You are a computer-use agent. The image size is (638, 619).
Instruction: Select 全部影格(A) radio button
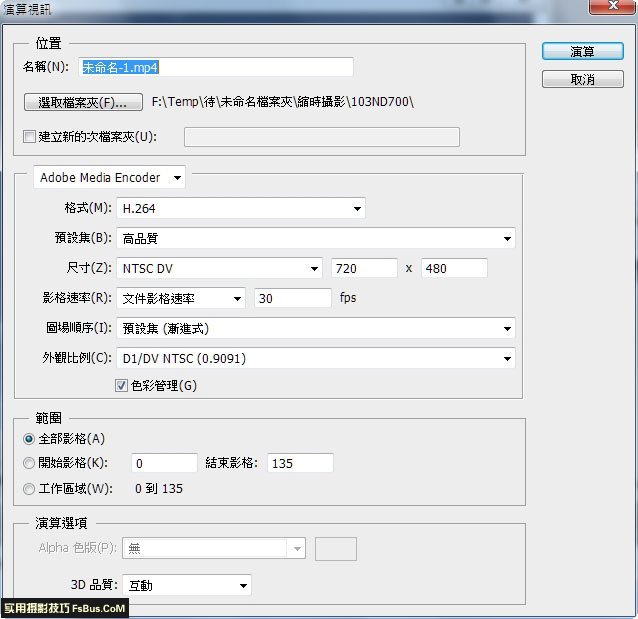[x=29, y=439]
